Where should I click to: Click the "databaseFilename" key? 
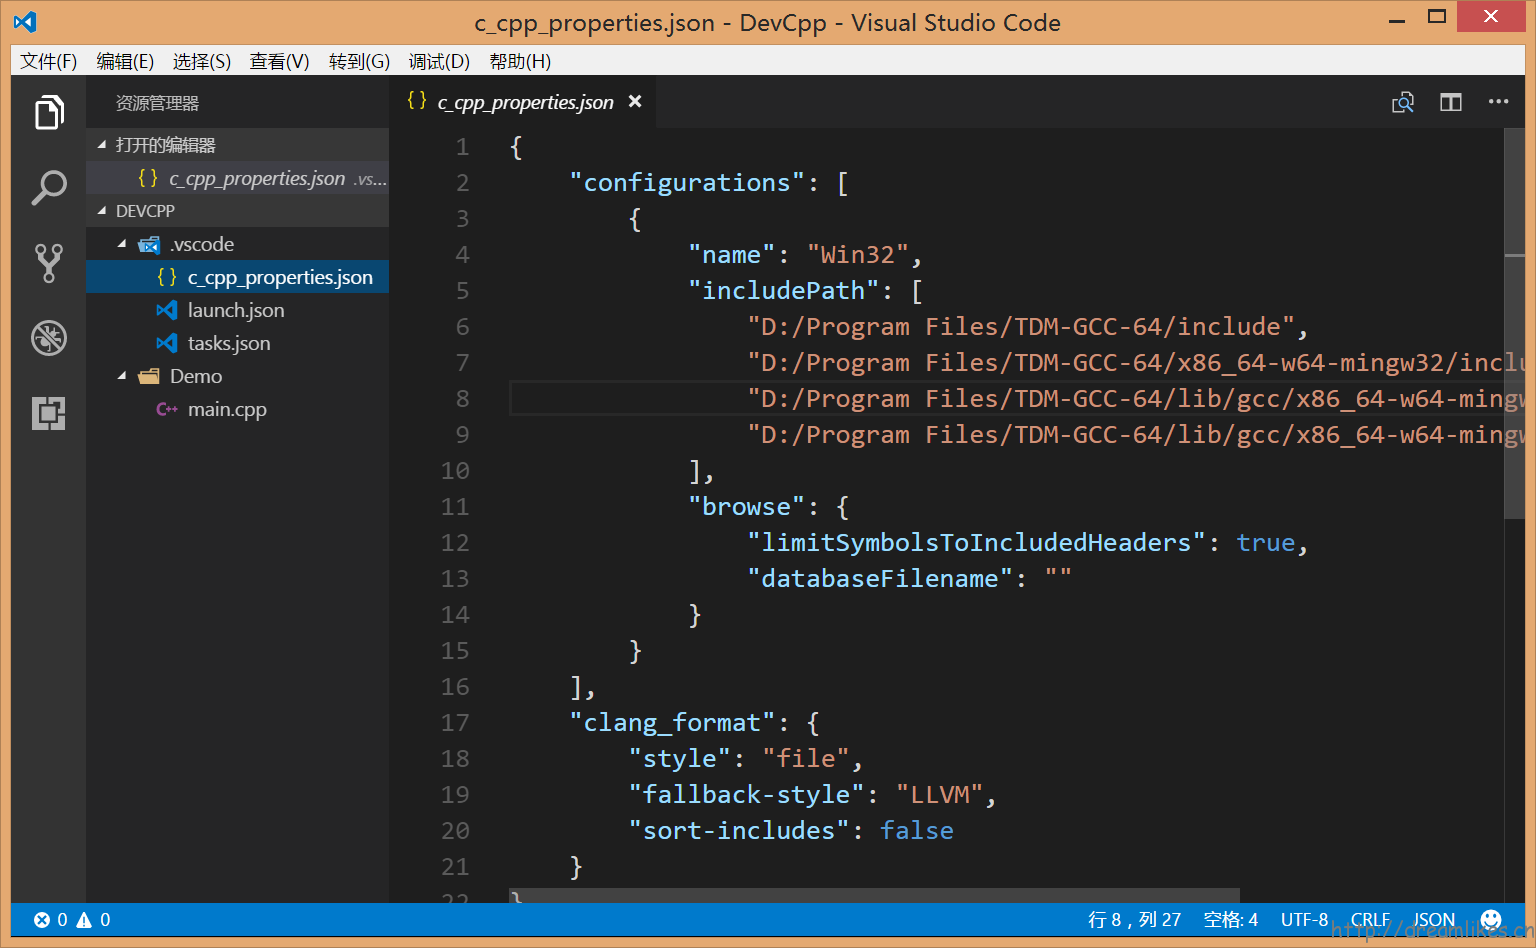[880, 579]
